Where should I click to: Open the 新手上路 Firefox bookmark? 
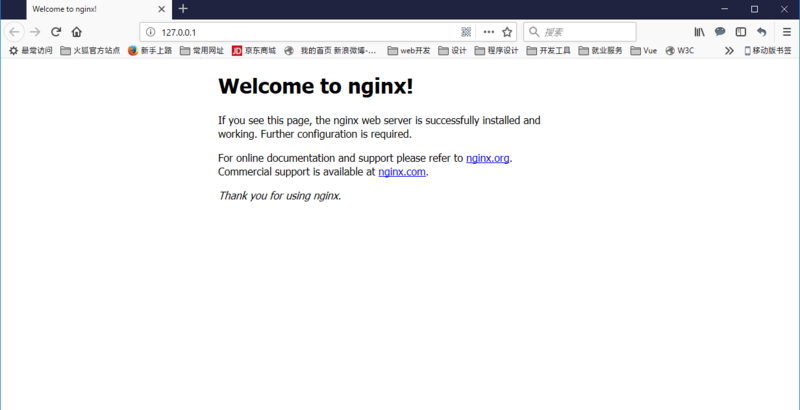click(150, 50)
